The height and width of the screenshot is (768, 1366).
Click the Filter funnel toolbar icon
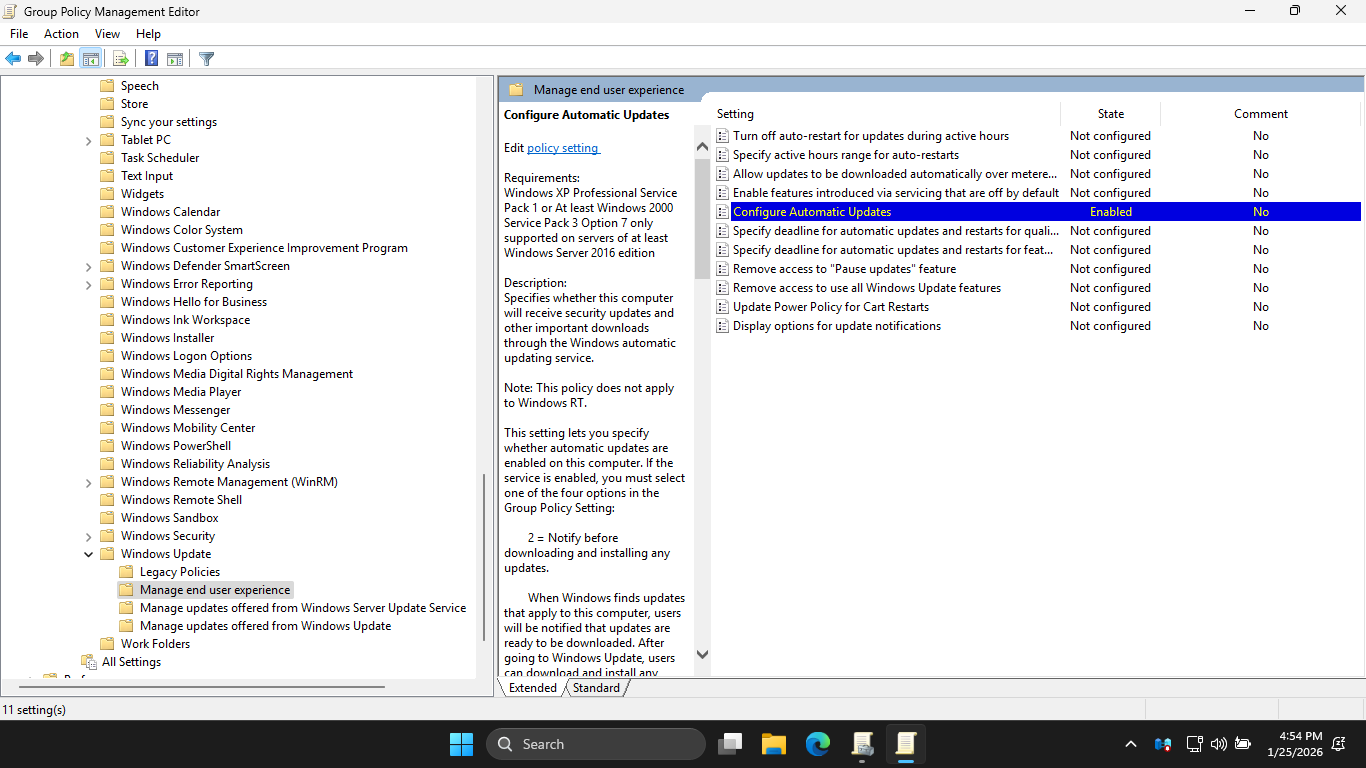pyautogui.click(x=207, y=59)
